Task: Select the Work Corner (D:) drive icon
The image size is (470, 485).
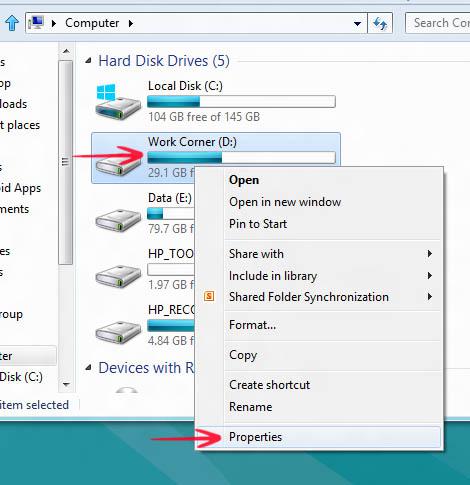Action: pos(118,165)
